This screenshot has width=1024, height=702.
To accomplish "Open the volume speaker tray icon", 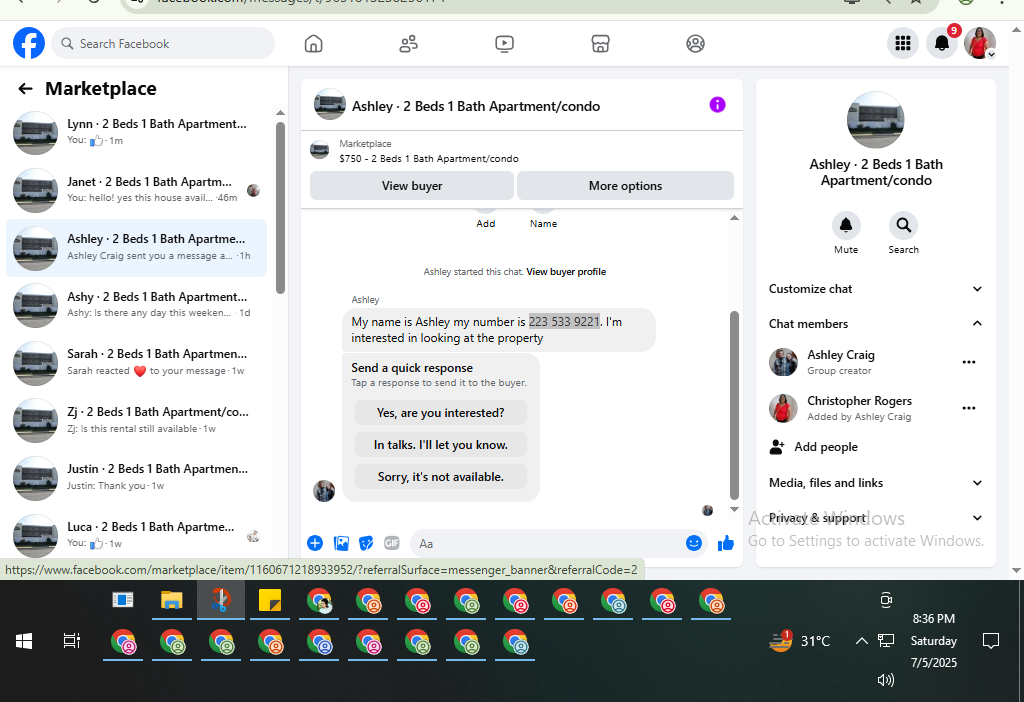I will coord(886,680).
